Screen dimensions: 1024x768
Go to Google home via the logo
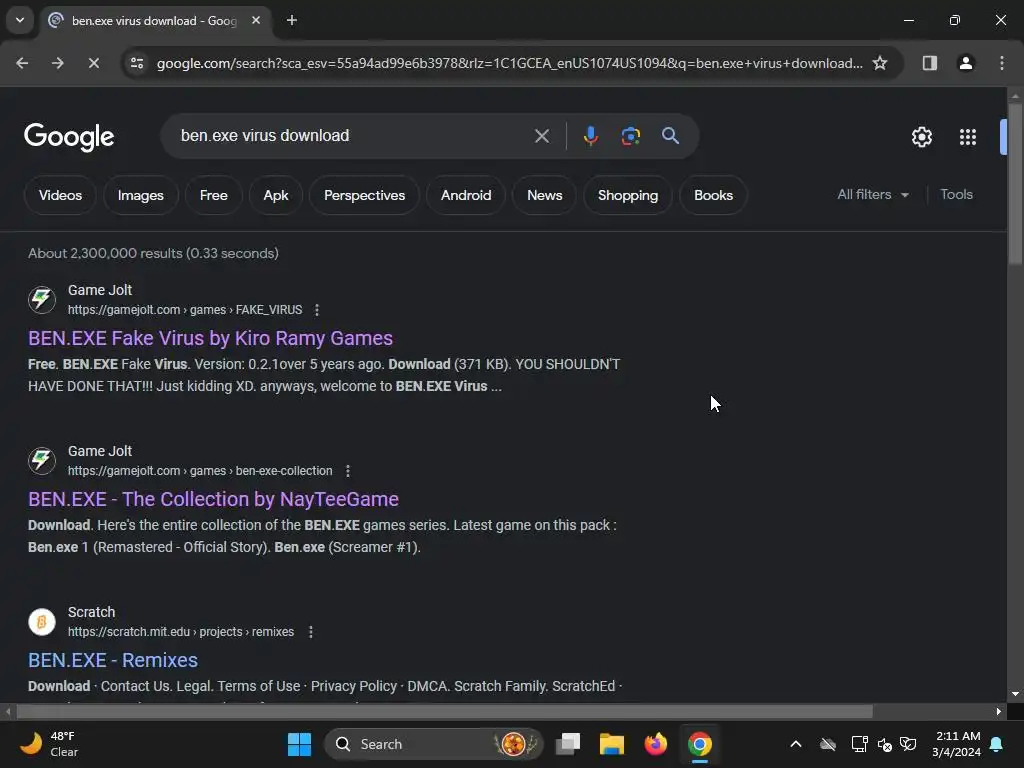pos(69,137)
